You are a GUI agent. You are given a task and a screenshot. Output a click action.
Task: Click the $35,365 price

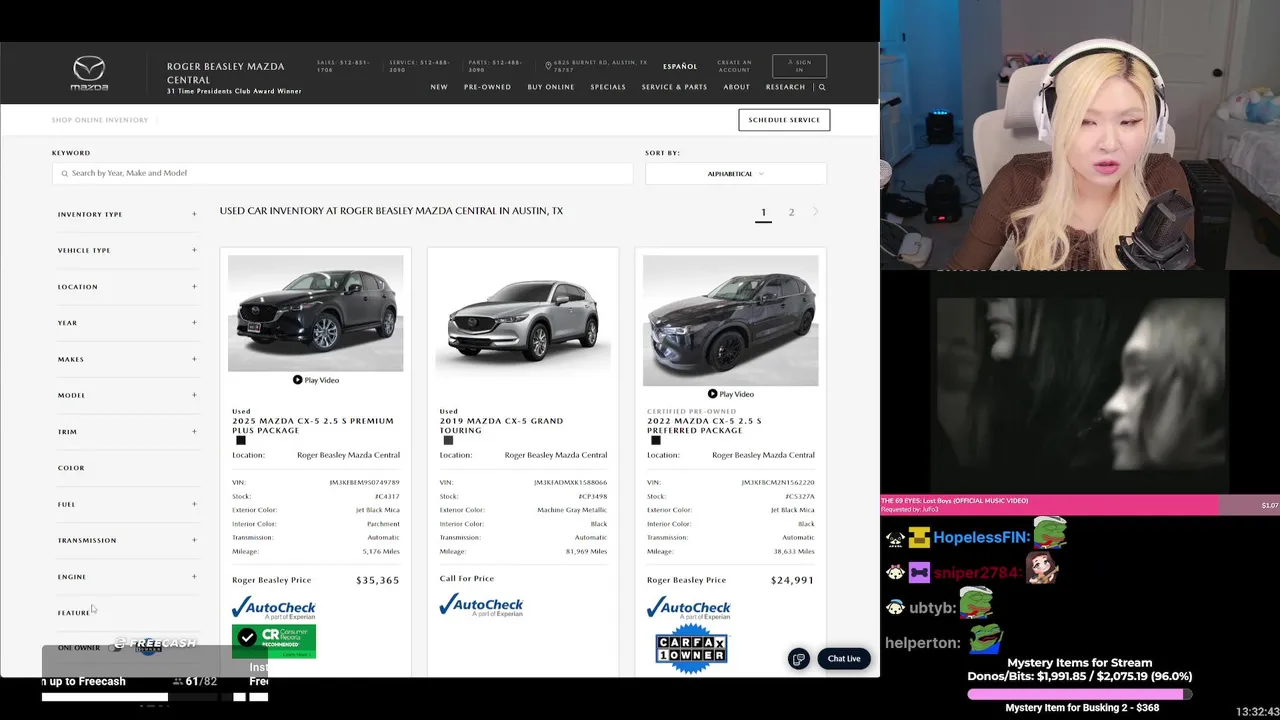(377, 580)
